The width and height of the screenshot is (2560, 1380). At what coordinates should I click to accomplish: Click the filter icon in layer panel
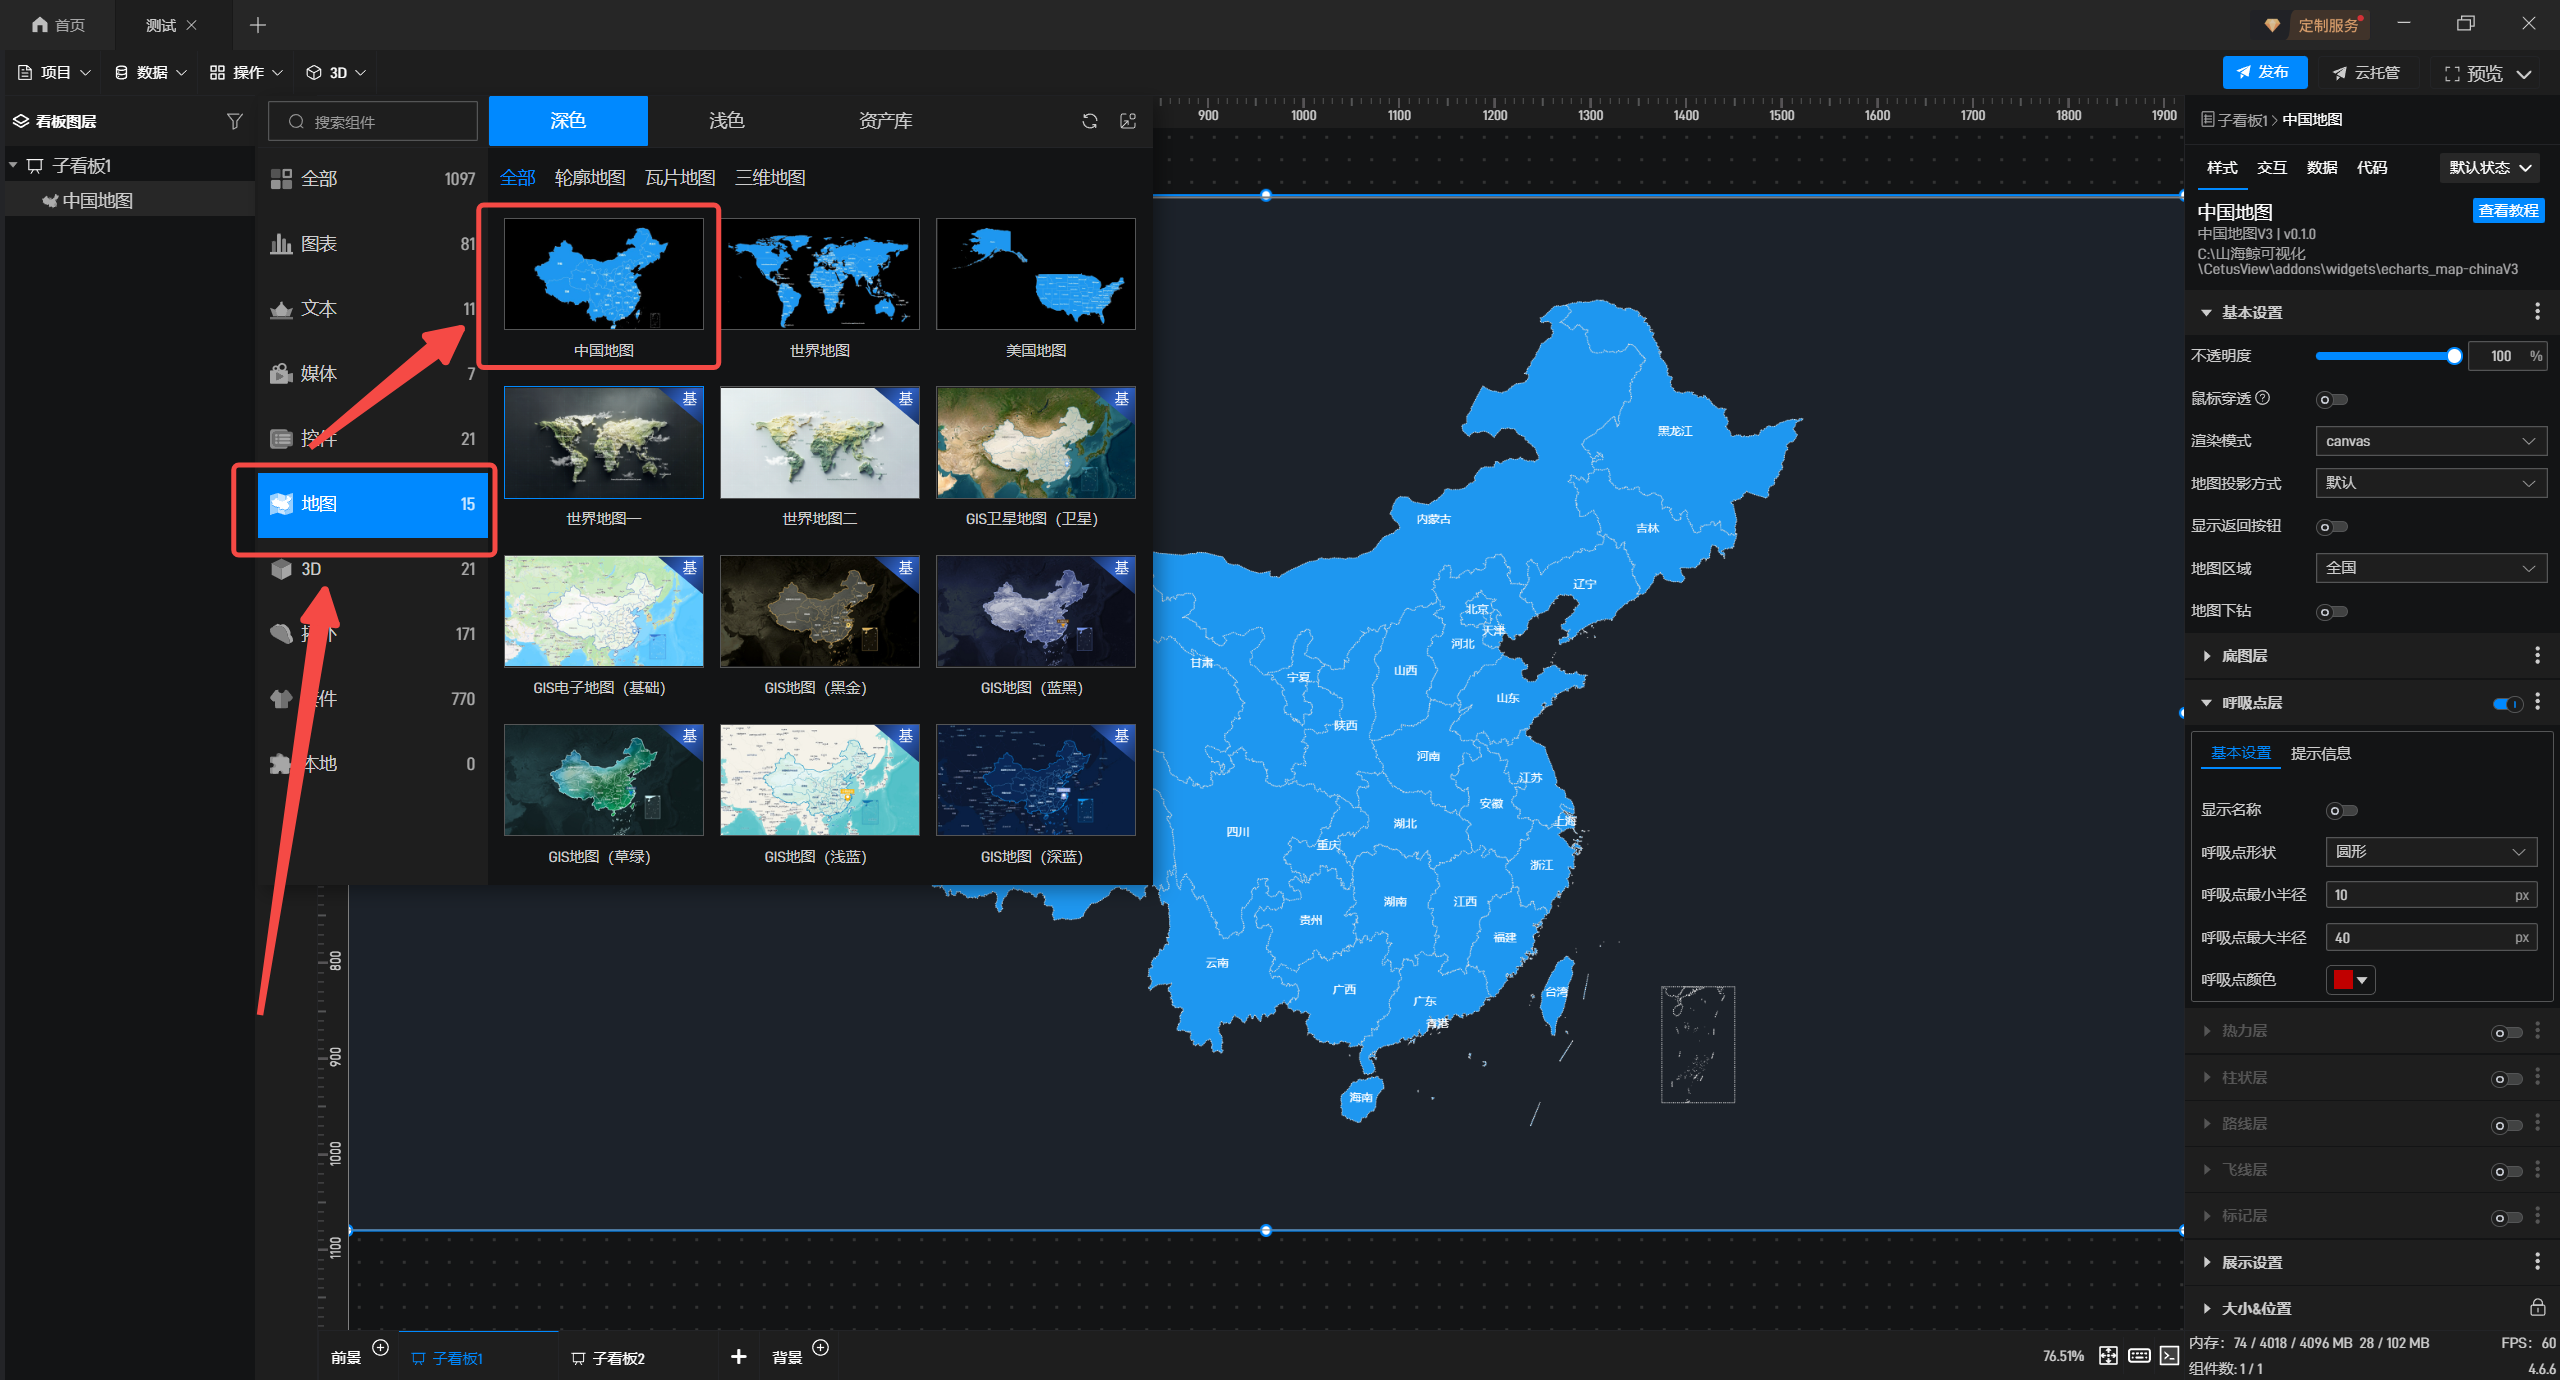point(234,121)
